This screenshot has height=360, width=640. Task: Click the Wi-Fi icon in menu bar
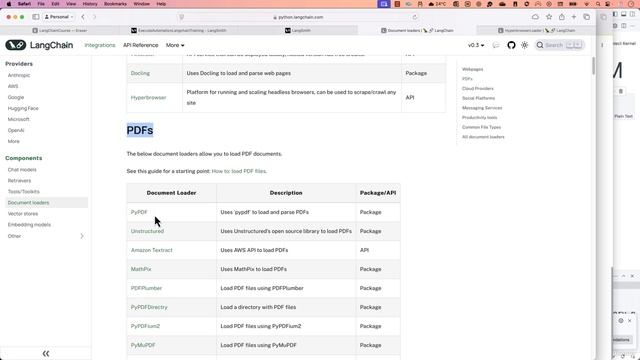(x=587, y=4)
